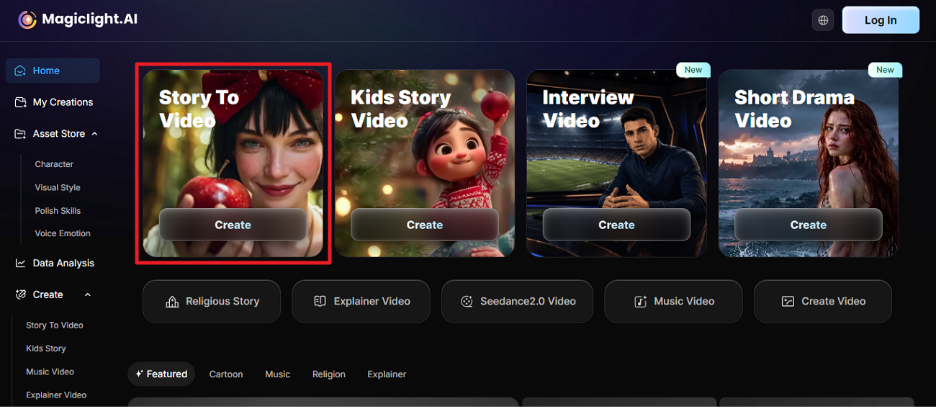
Task: Click the Story To Video card image
Action: [233, 163]
